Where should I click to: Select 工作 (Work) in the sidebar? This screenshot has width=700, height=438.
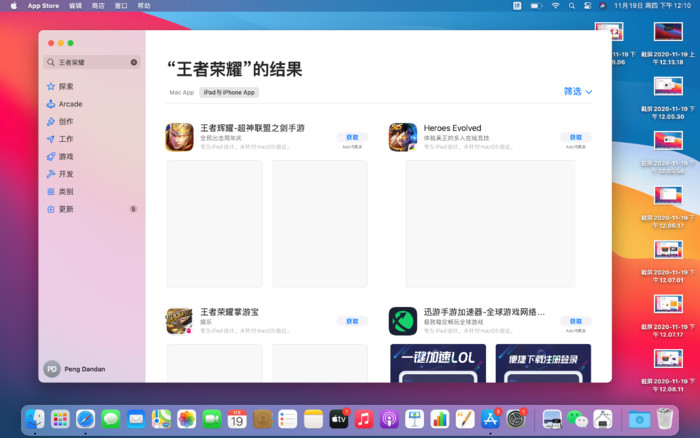click(x=66, y=139)
